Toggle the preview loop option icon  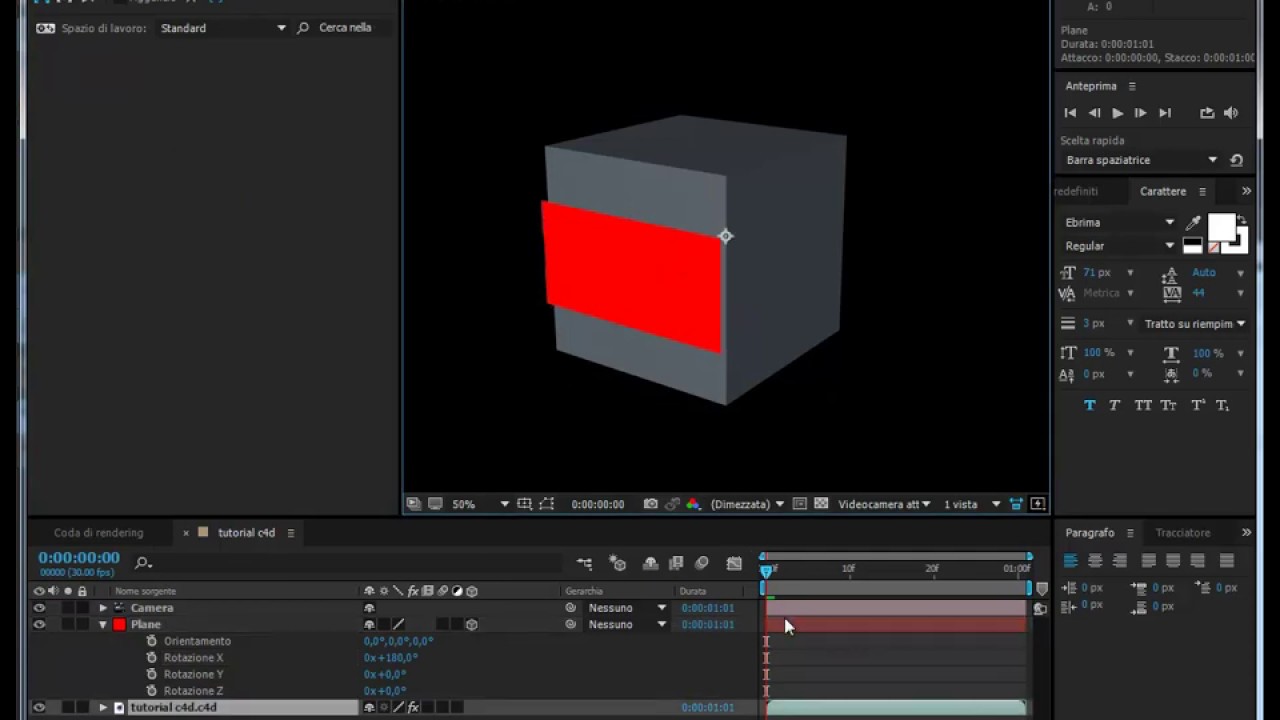click(1207, 113)
